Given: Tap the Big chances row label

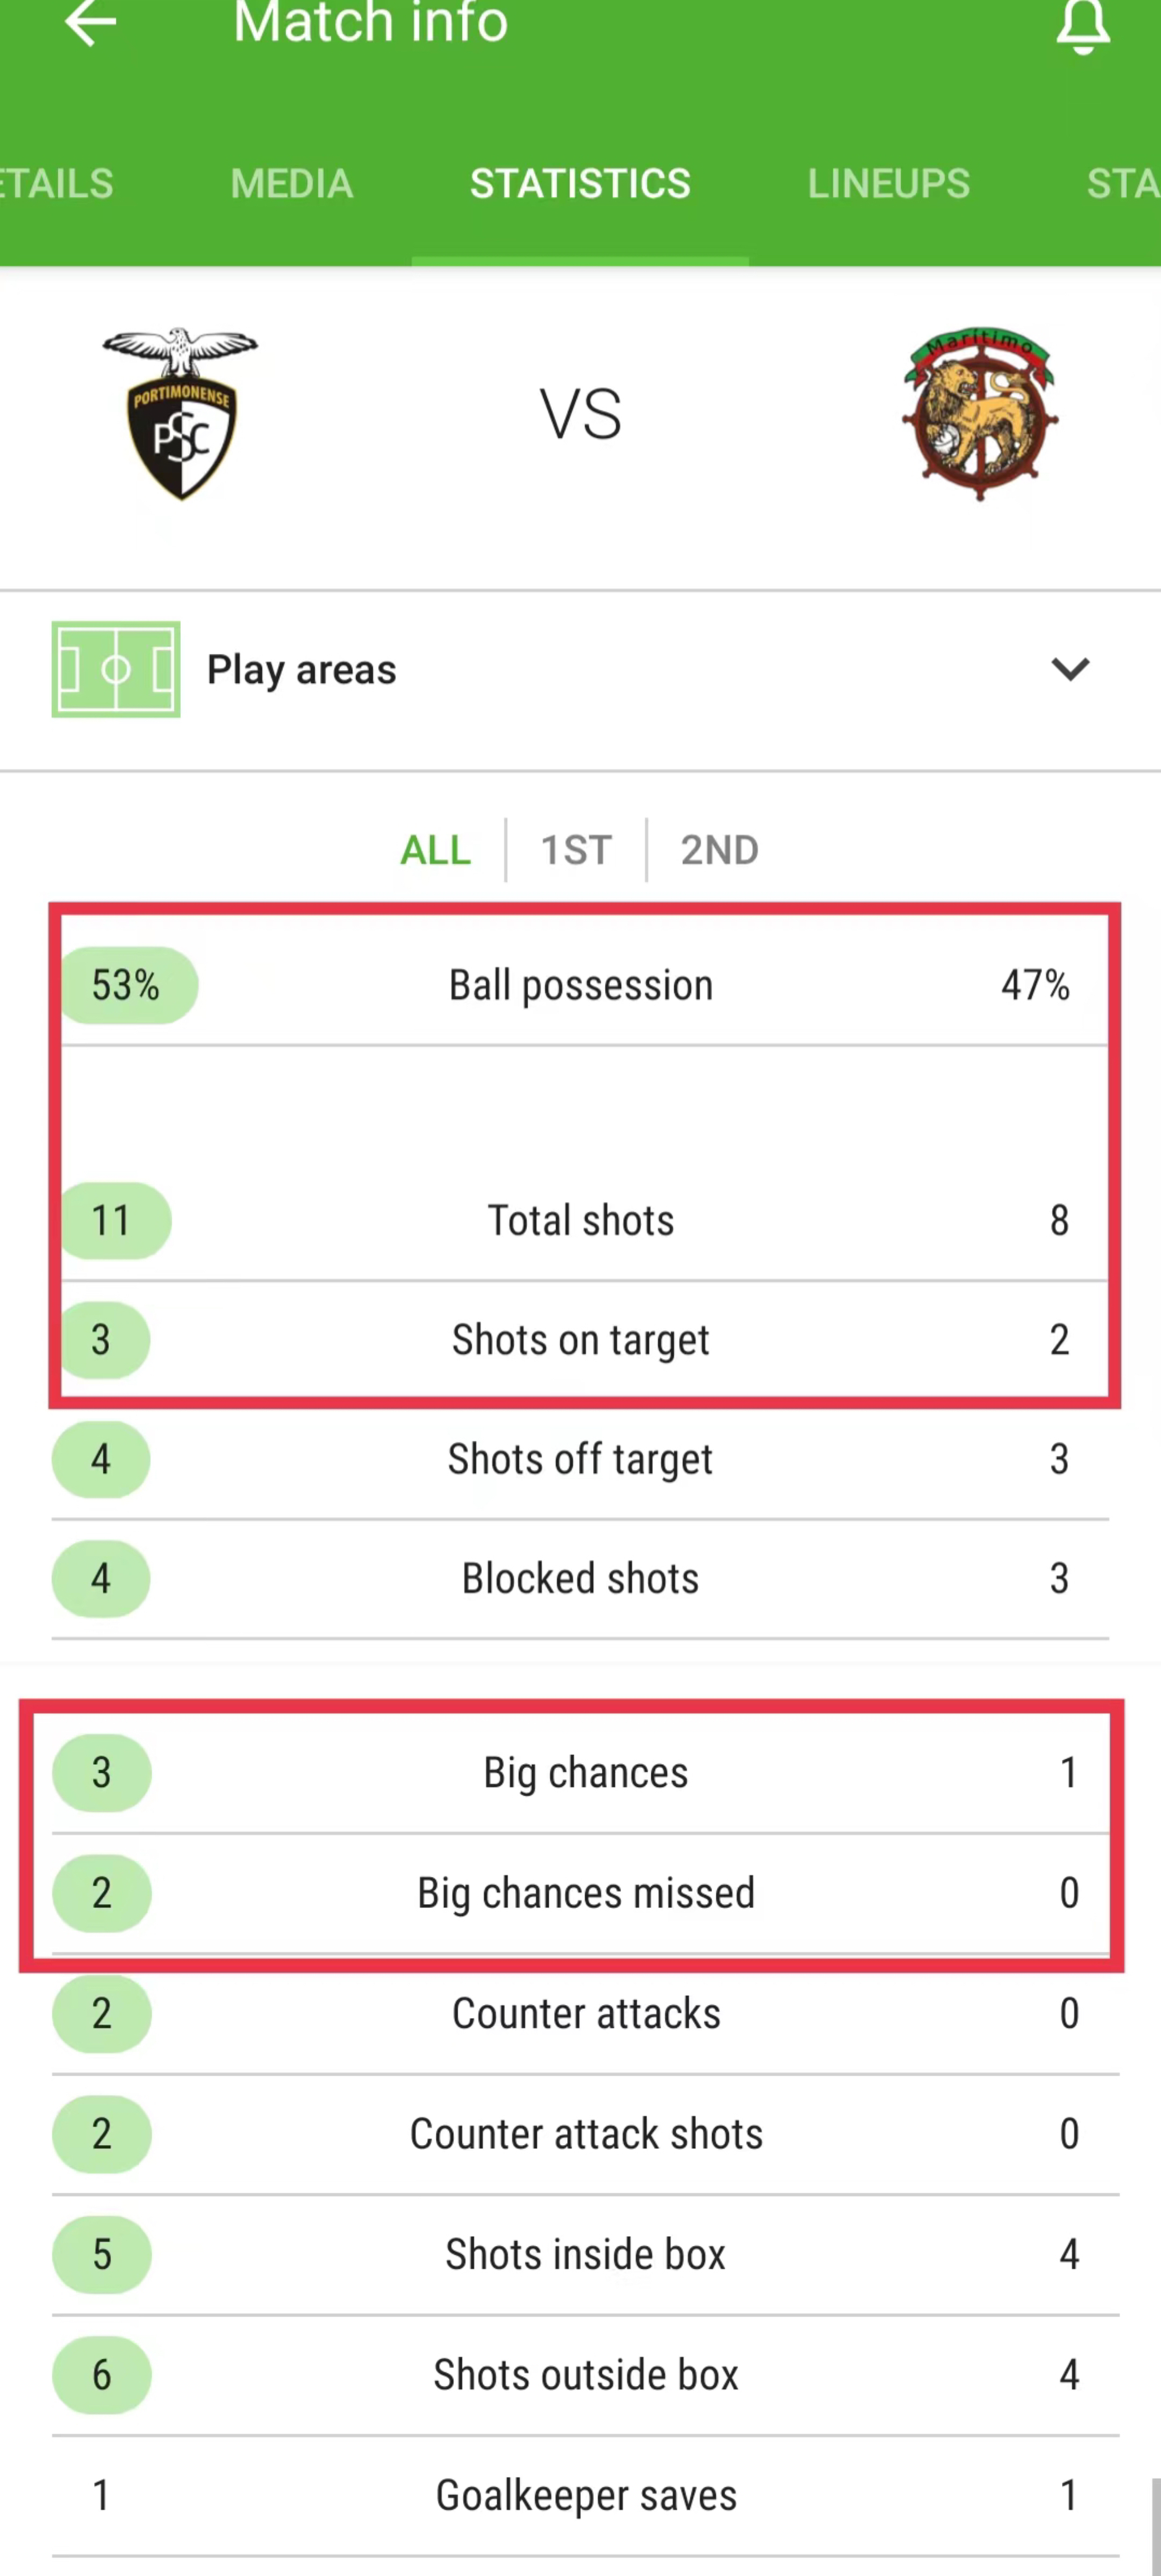Looking at the screenshot, I should [x=586, y=1772].
